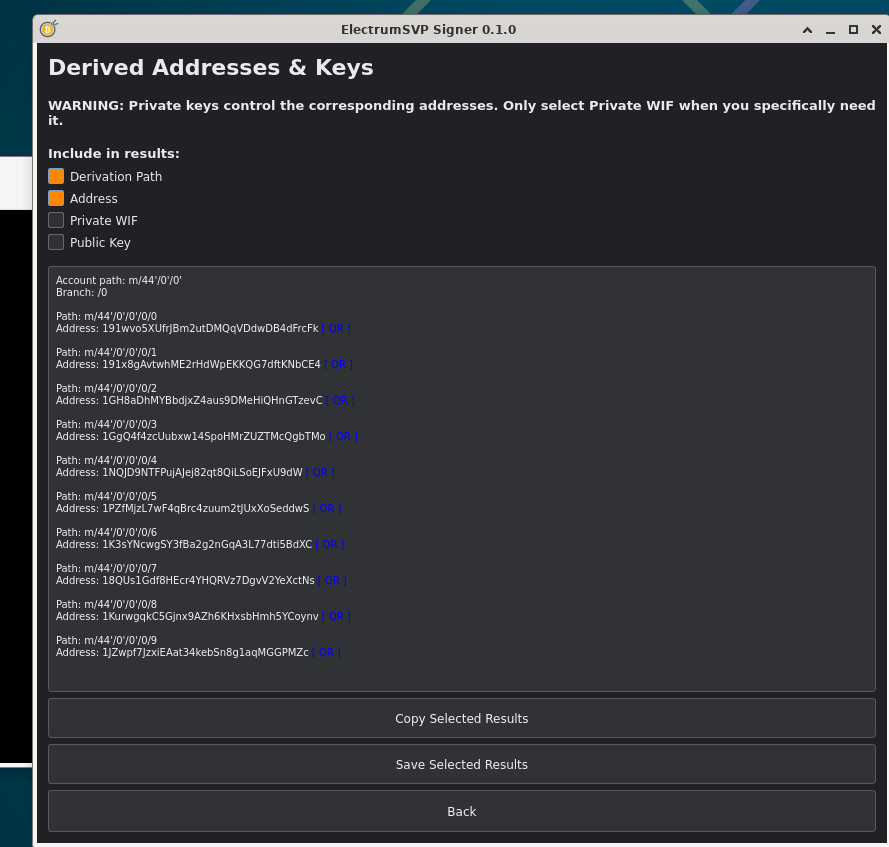
Task: Click address text 1GH8aDhMYBbdjxZ4aus9DMeHiQHnGTzevC
Action: (x=212, y=400)
